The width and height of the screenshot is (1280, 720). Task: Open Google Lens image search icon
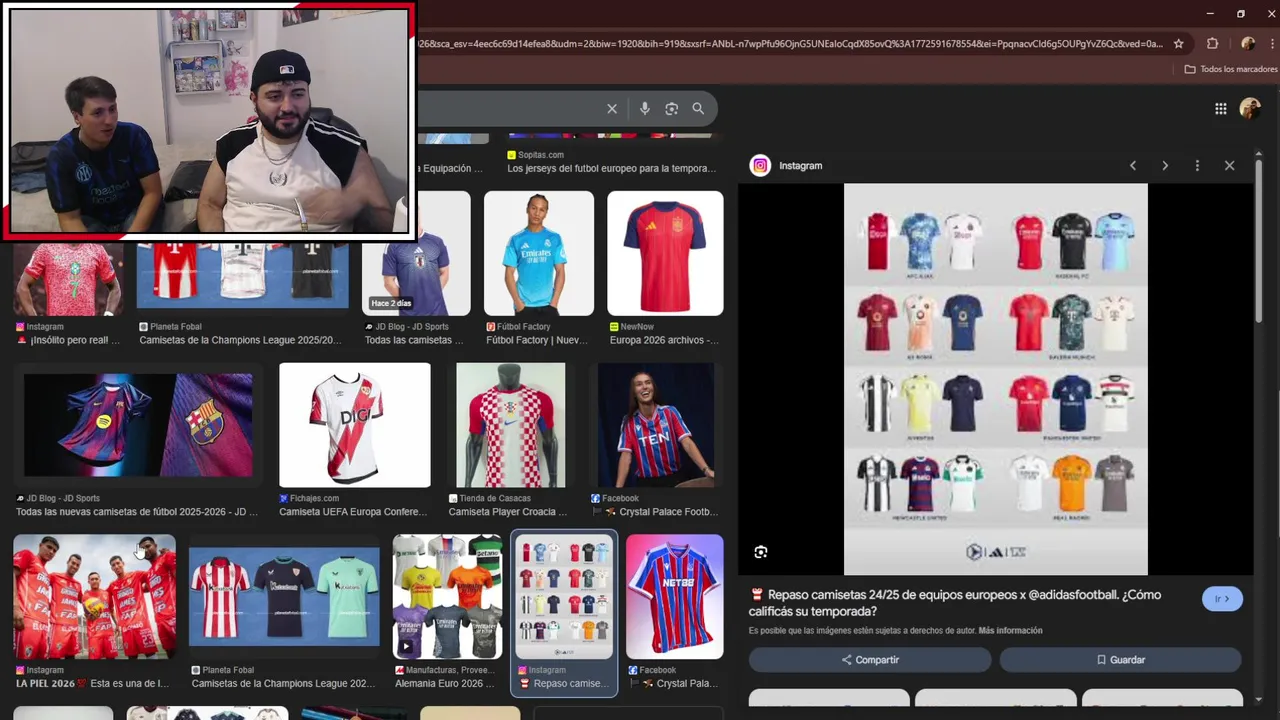671,109
